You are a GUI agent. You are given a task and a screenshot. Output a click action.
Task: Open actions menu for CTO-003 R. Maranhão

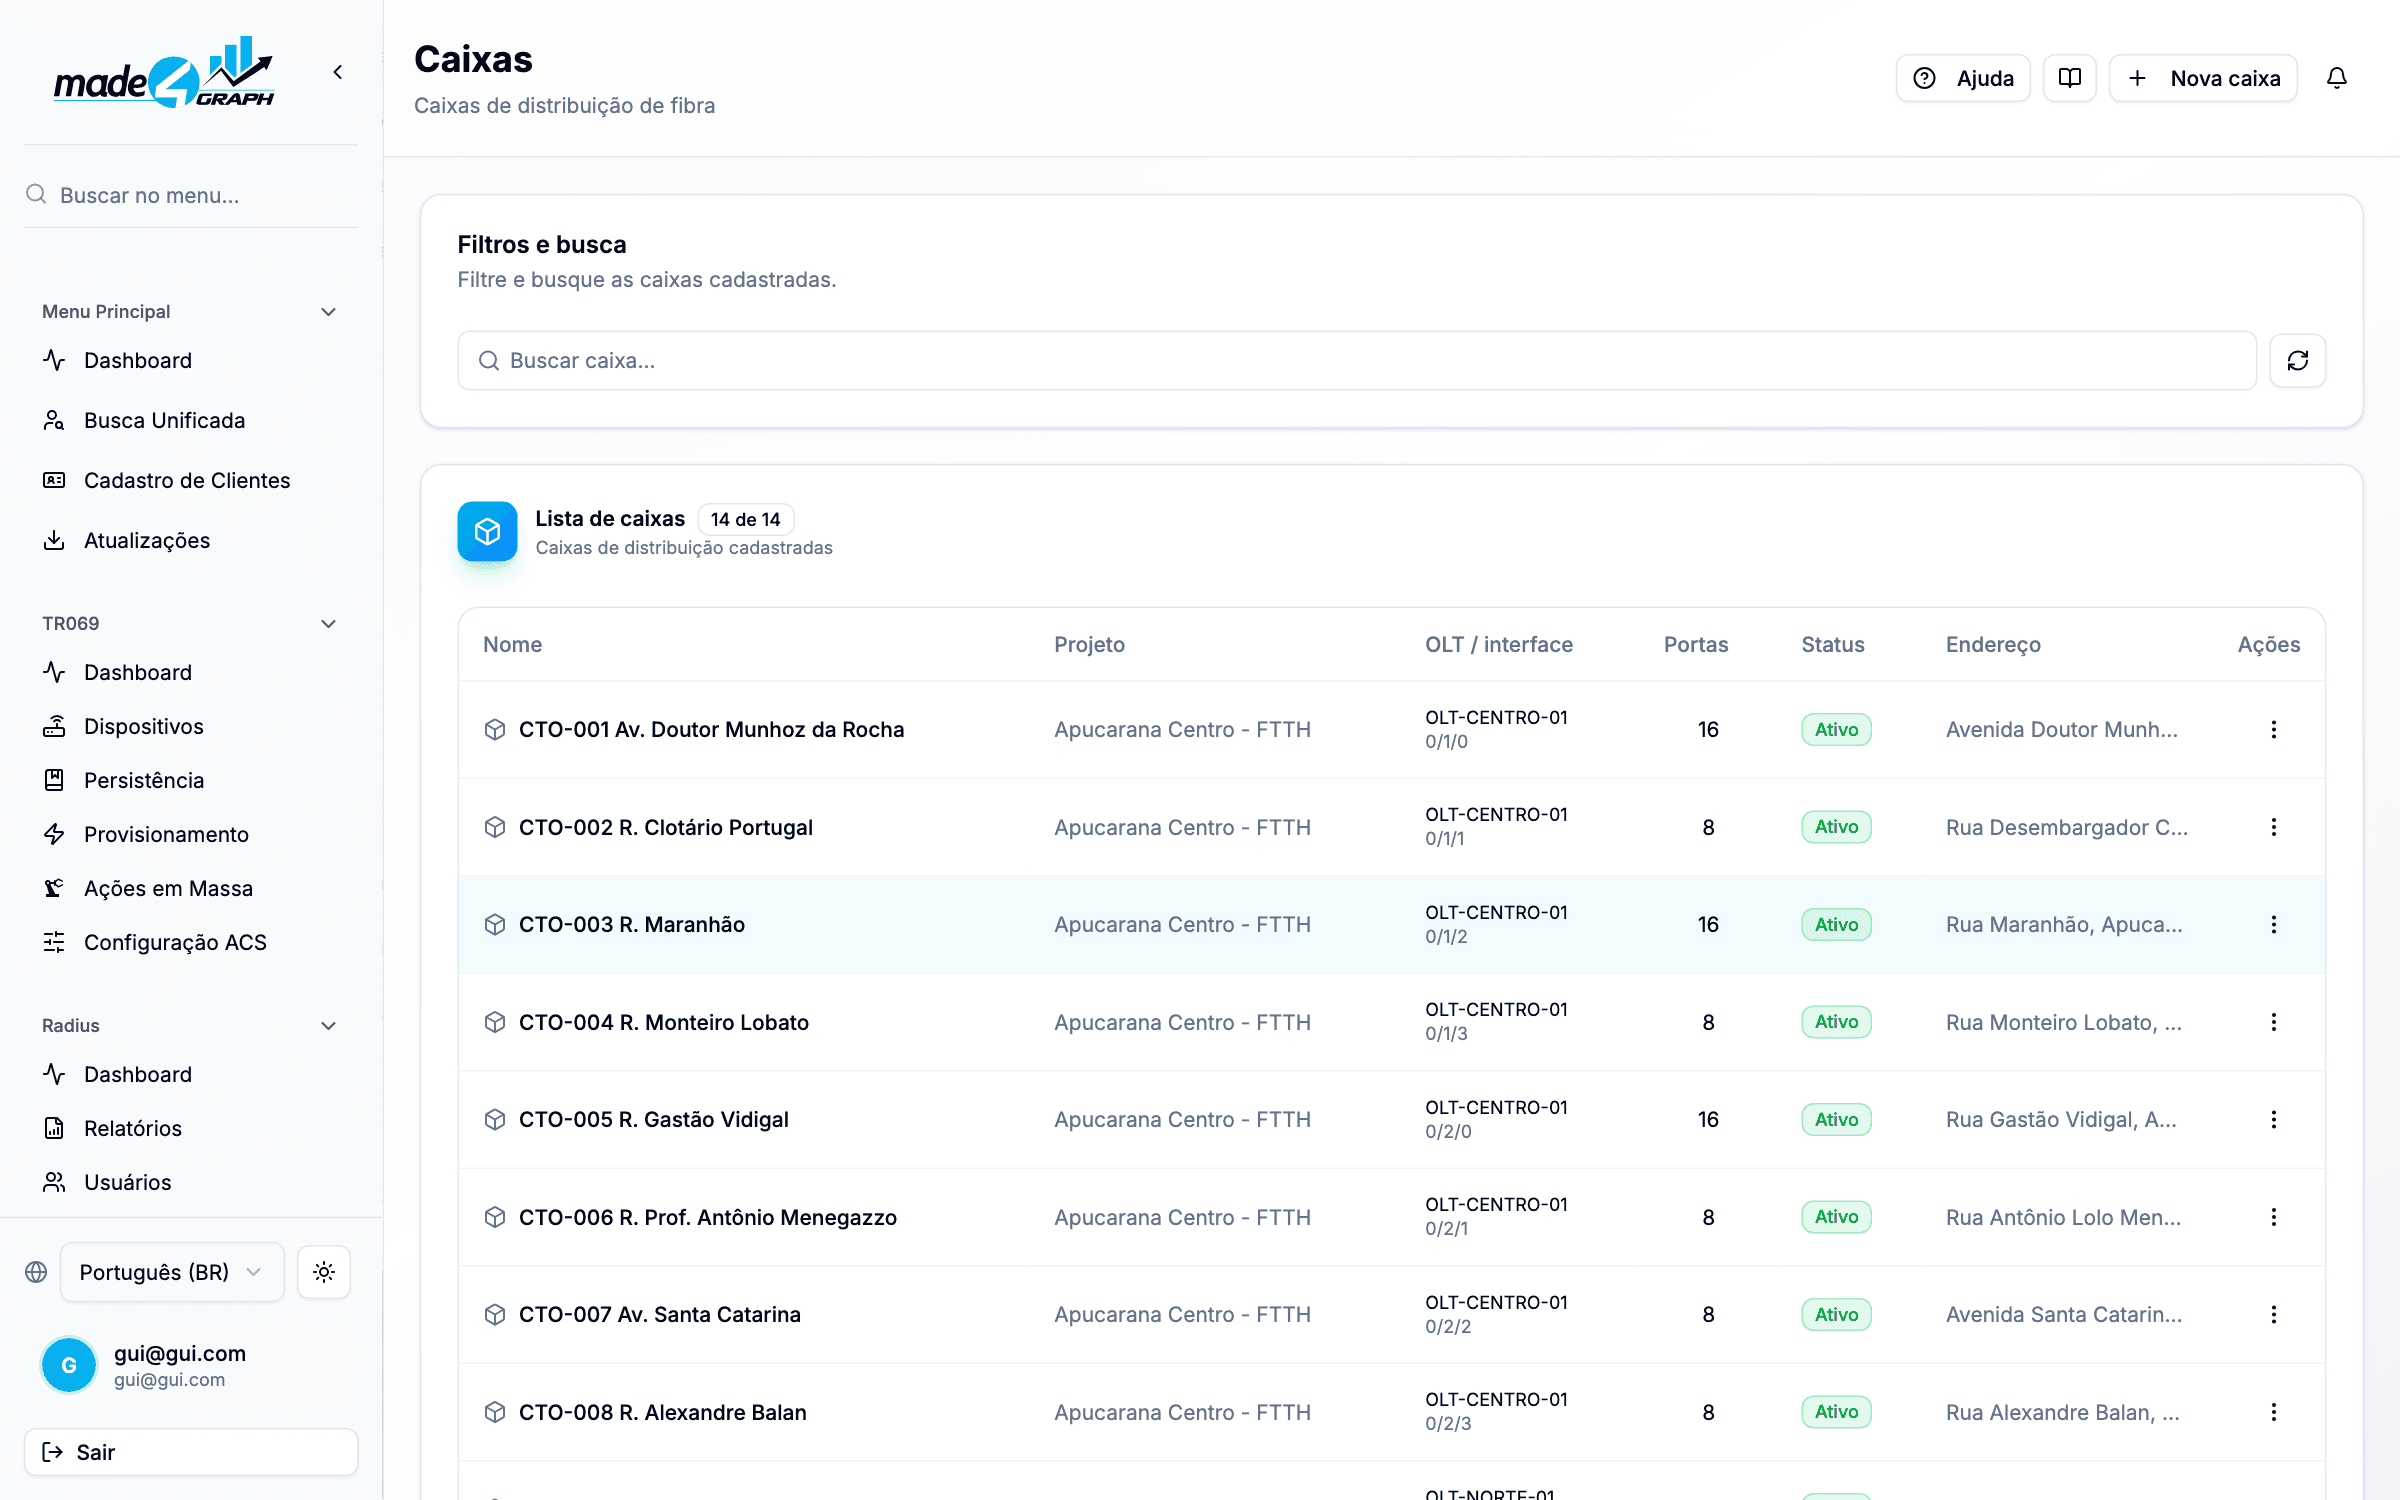click(2273, 925)
